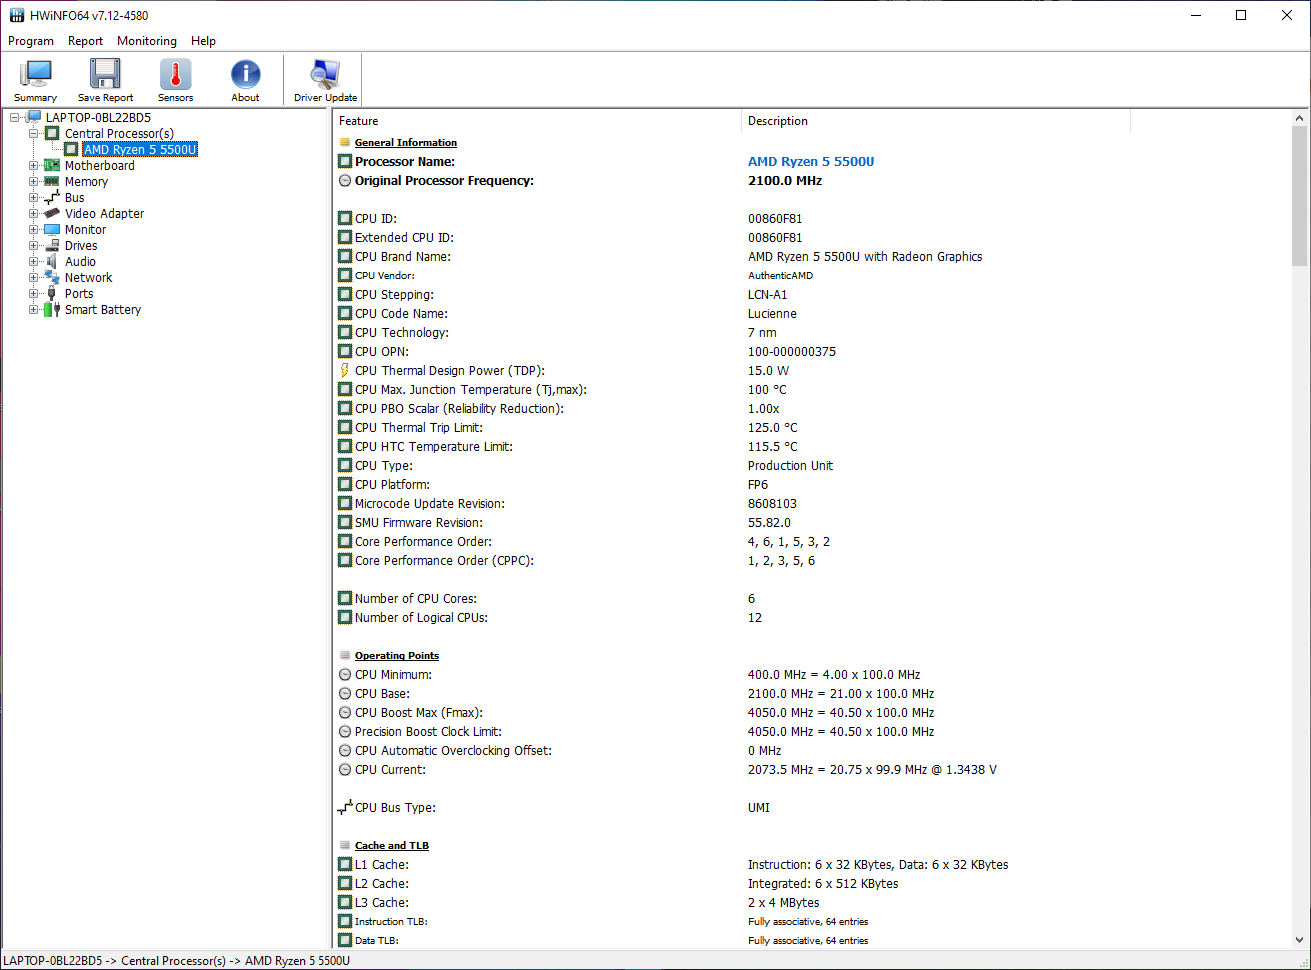Viewport: 1311px width, 970px height.
Task: Expand the Memory tree node
Action: click(x=34, y=182)
